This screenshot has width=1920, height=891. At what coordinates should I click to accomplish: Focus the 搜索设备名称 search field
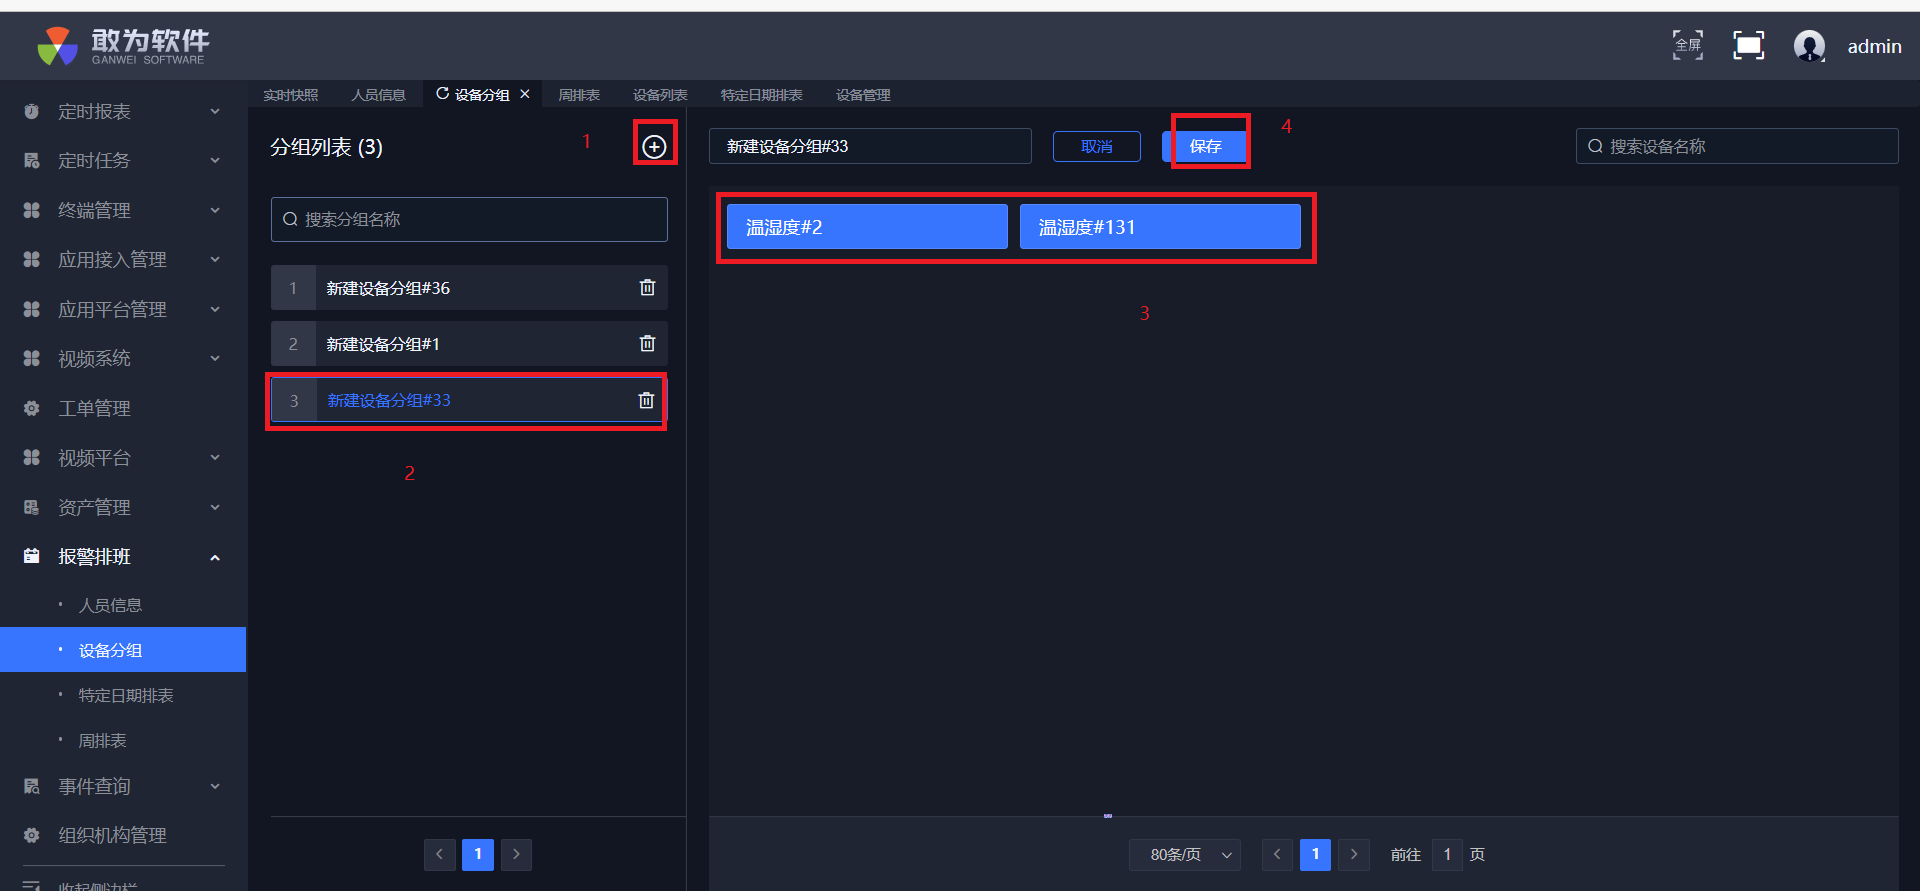pos(1737,146)
